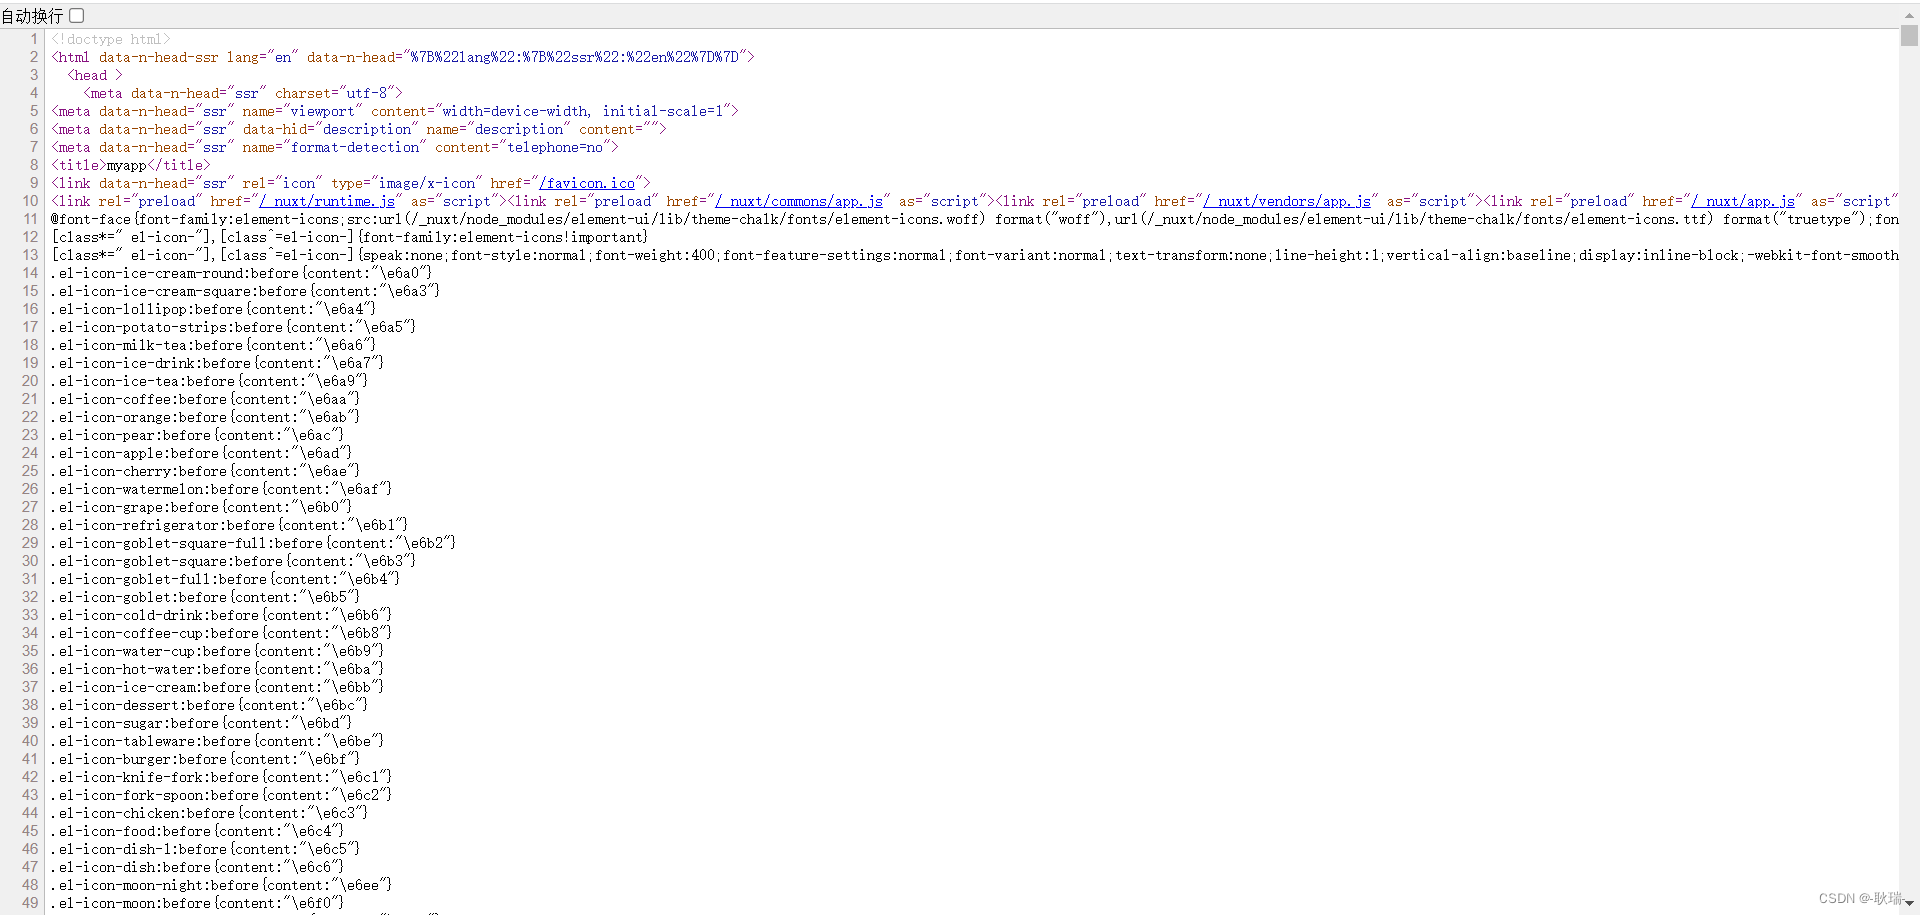
Task: Click the el-icon-chicken rule line
Action: [209, 813]
